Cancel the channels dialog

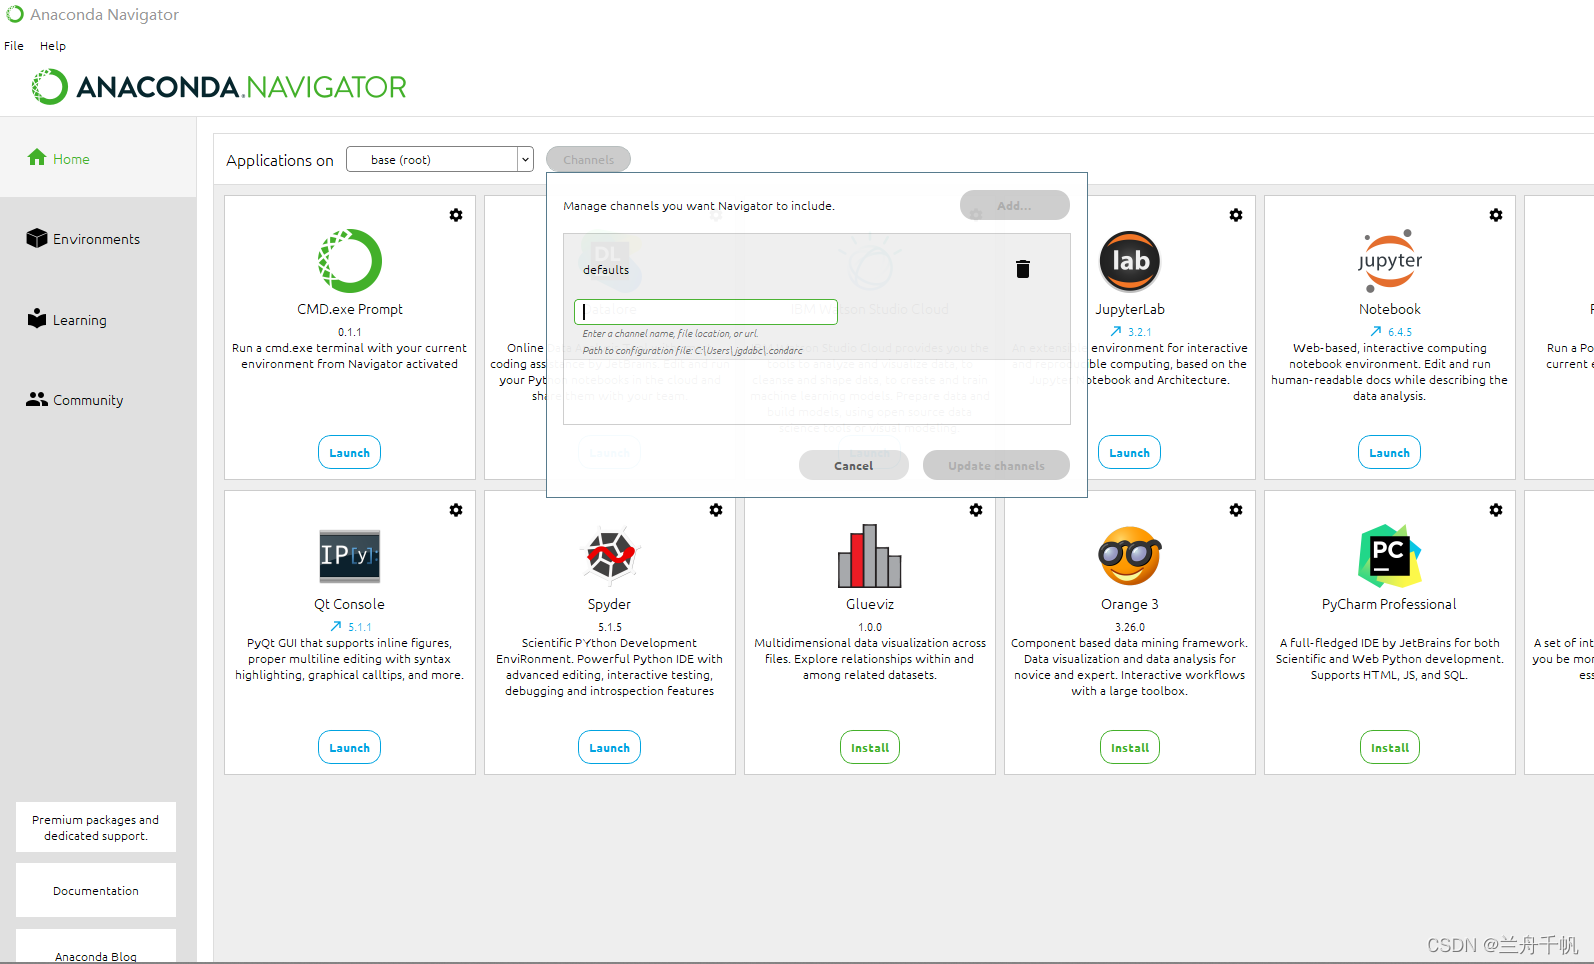click(853, 465)
